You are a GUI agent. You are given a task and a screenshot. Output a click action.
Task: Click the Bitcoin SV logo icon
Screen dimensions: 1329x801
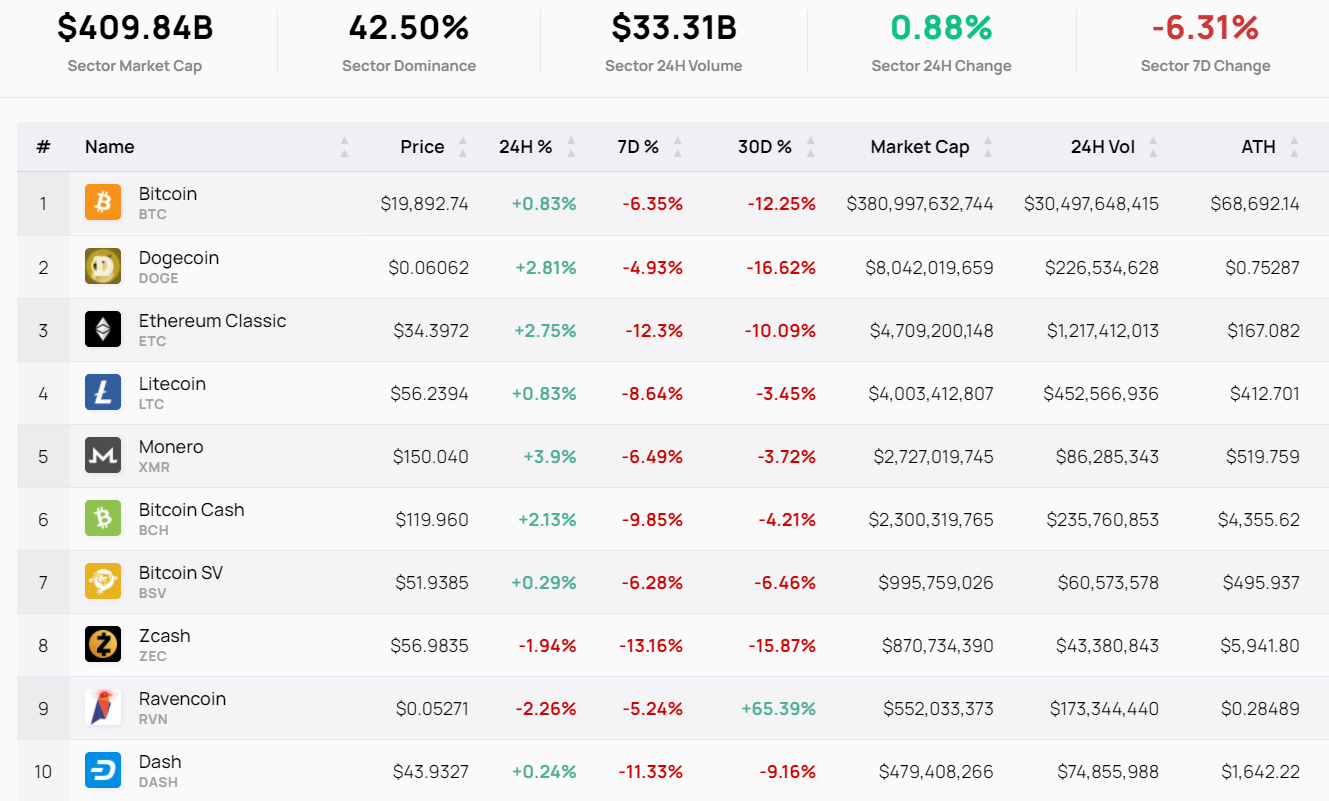(103, 581)
